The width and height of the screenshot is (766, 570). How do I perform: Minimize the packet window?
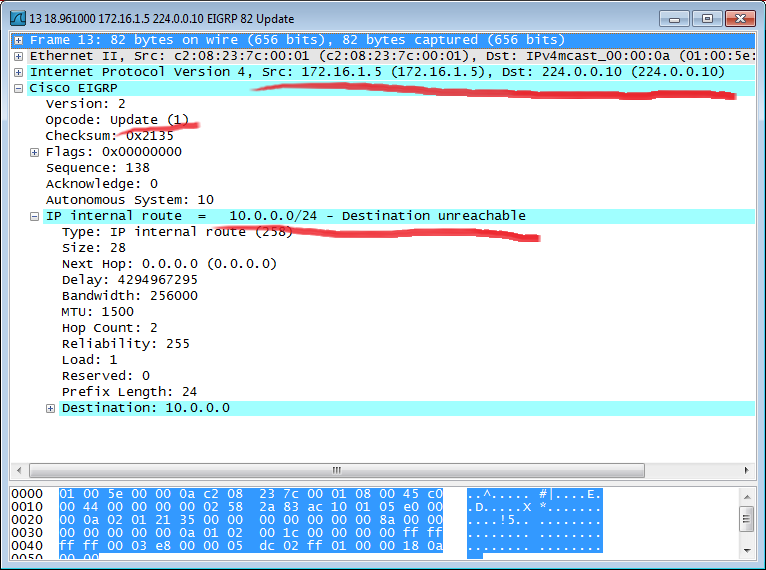pyautogui.click(x=675, y=19)
